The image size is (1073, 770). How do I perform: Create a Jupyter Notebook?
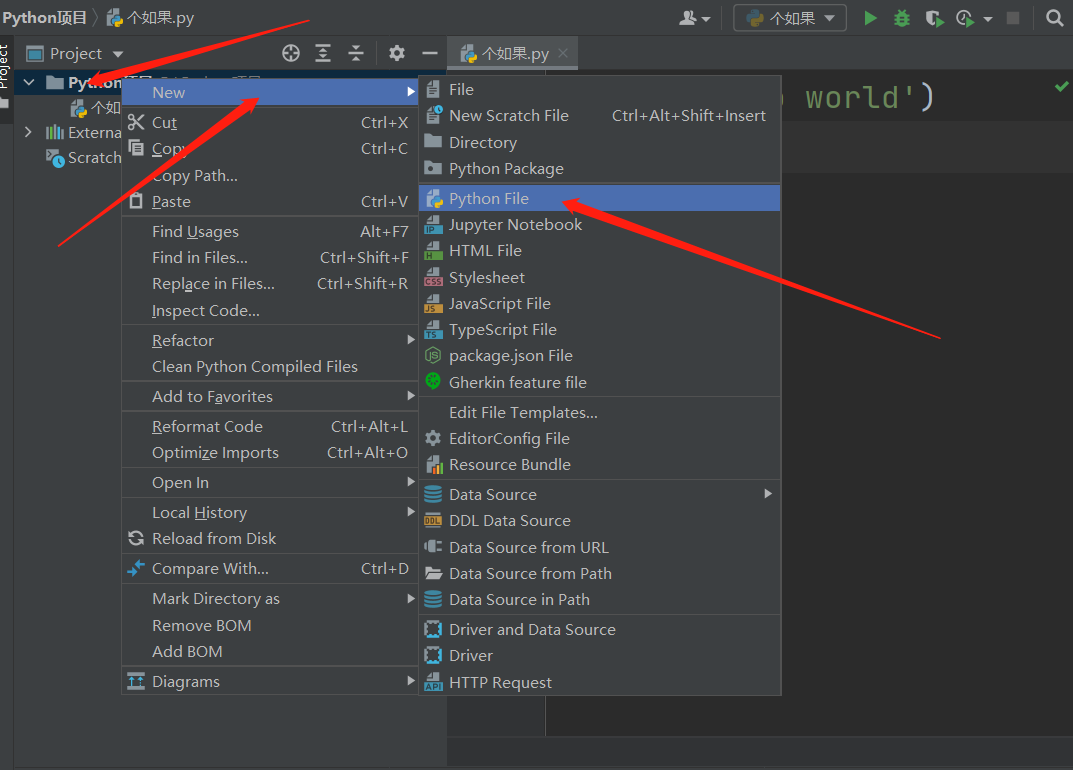coord(599,225)
